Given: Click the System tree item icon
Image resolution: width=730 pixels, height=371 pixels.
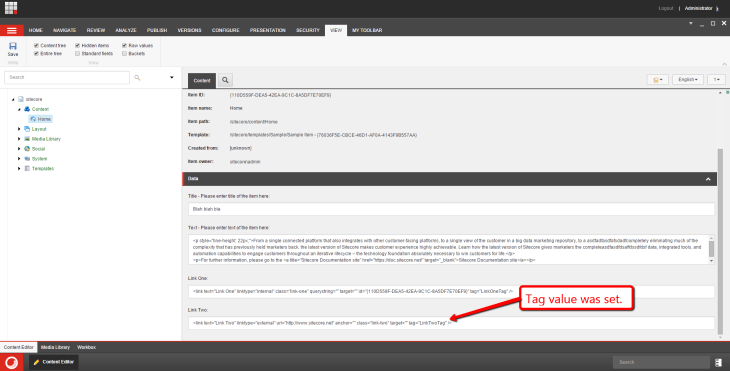Looking at the screenshot, I should (x=27, y=159).
